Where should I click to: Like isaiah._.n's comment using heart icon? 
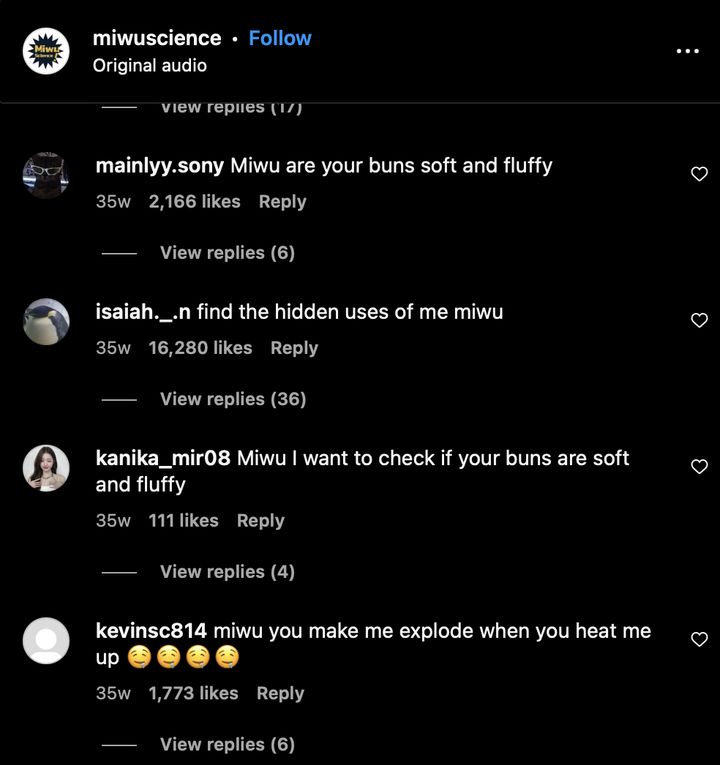[x=700, y=320]
